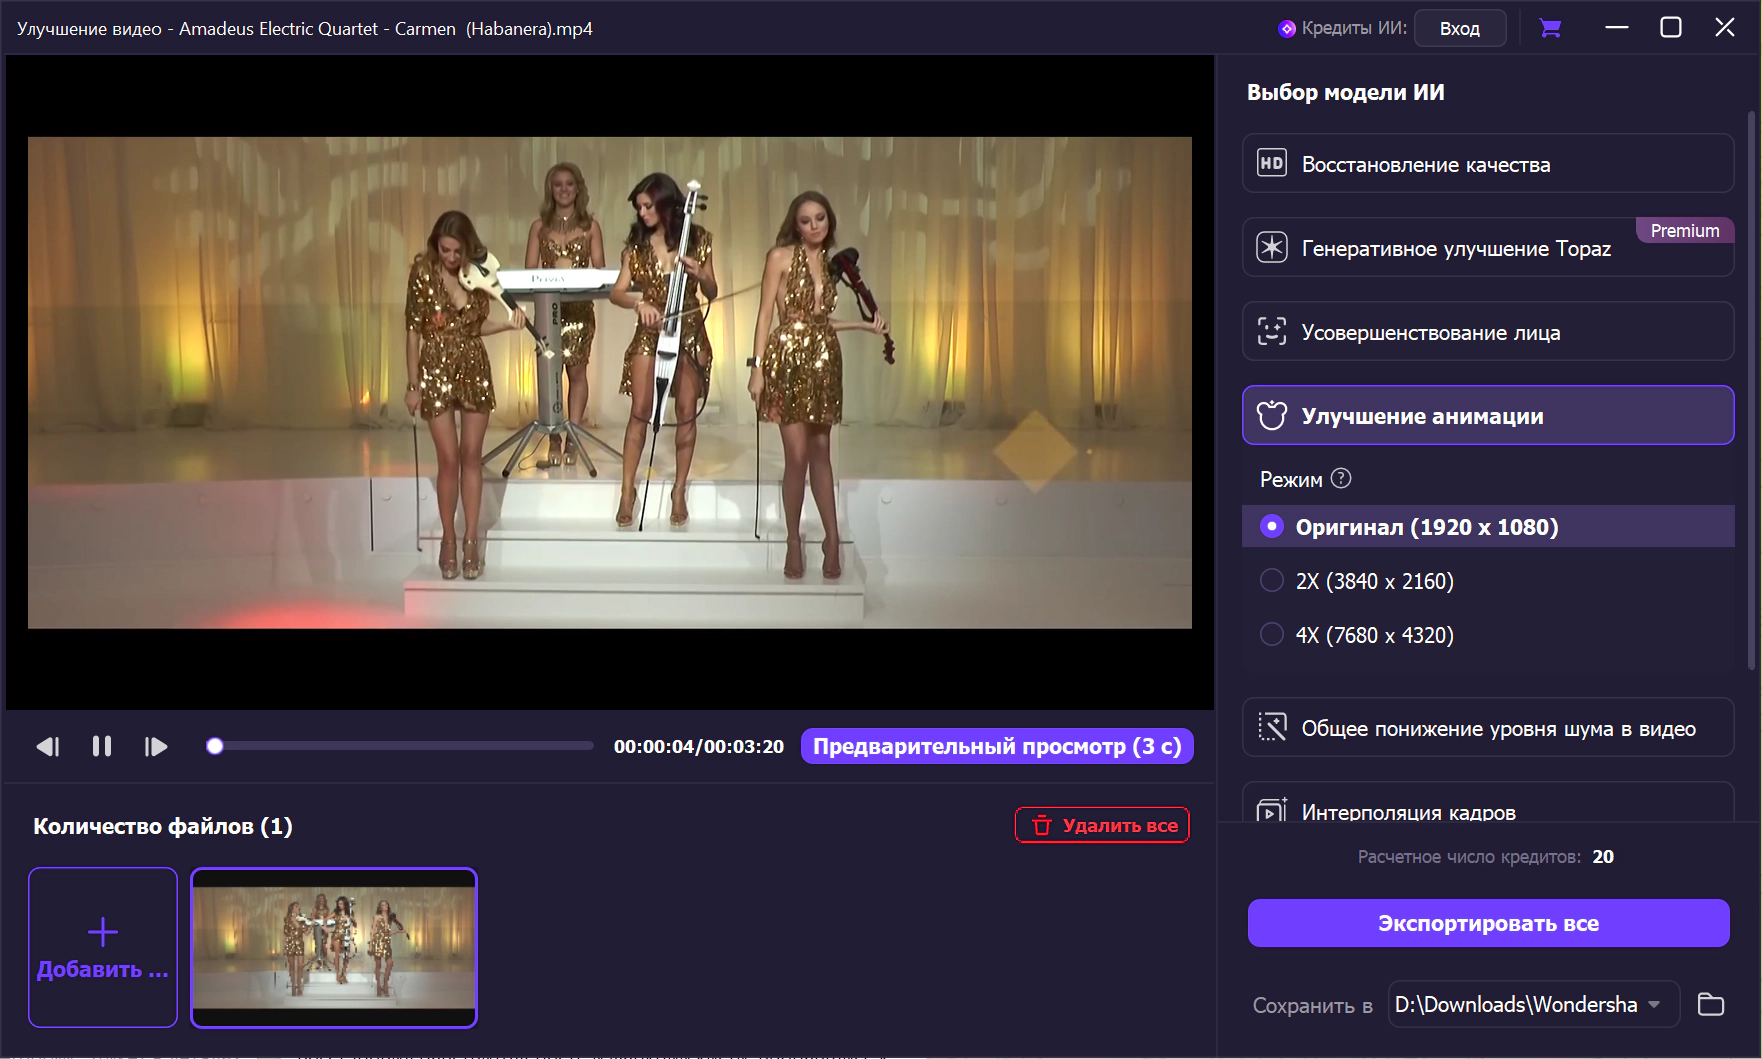Select 2X (3840 x 2160) resolution

(1272, 581)
